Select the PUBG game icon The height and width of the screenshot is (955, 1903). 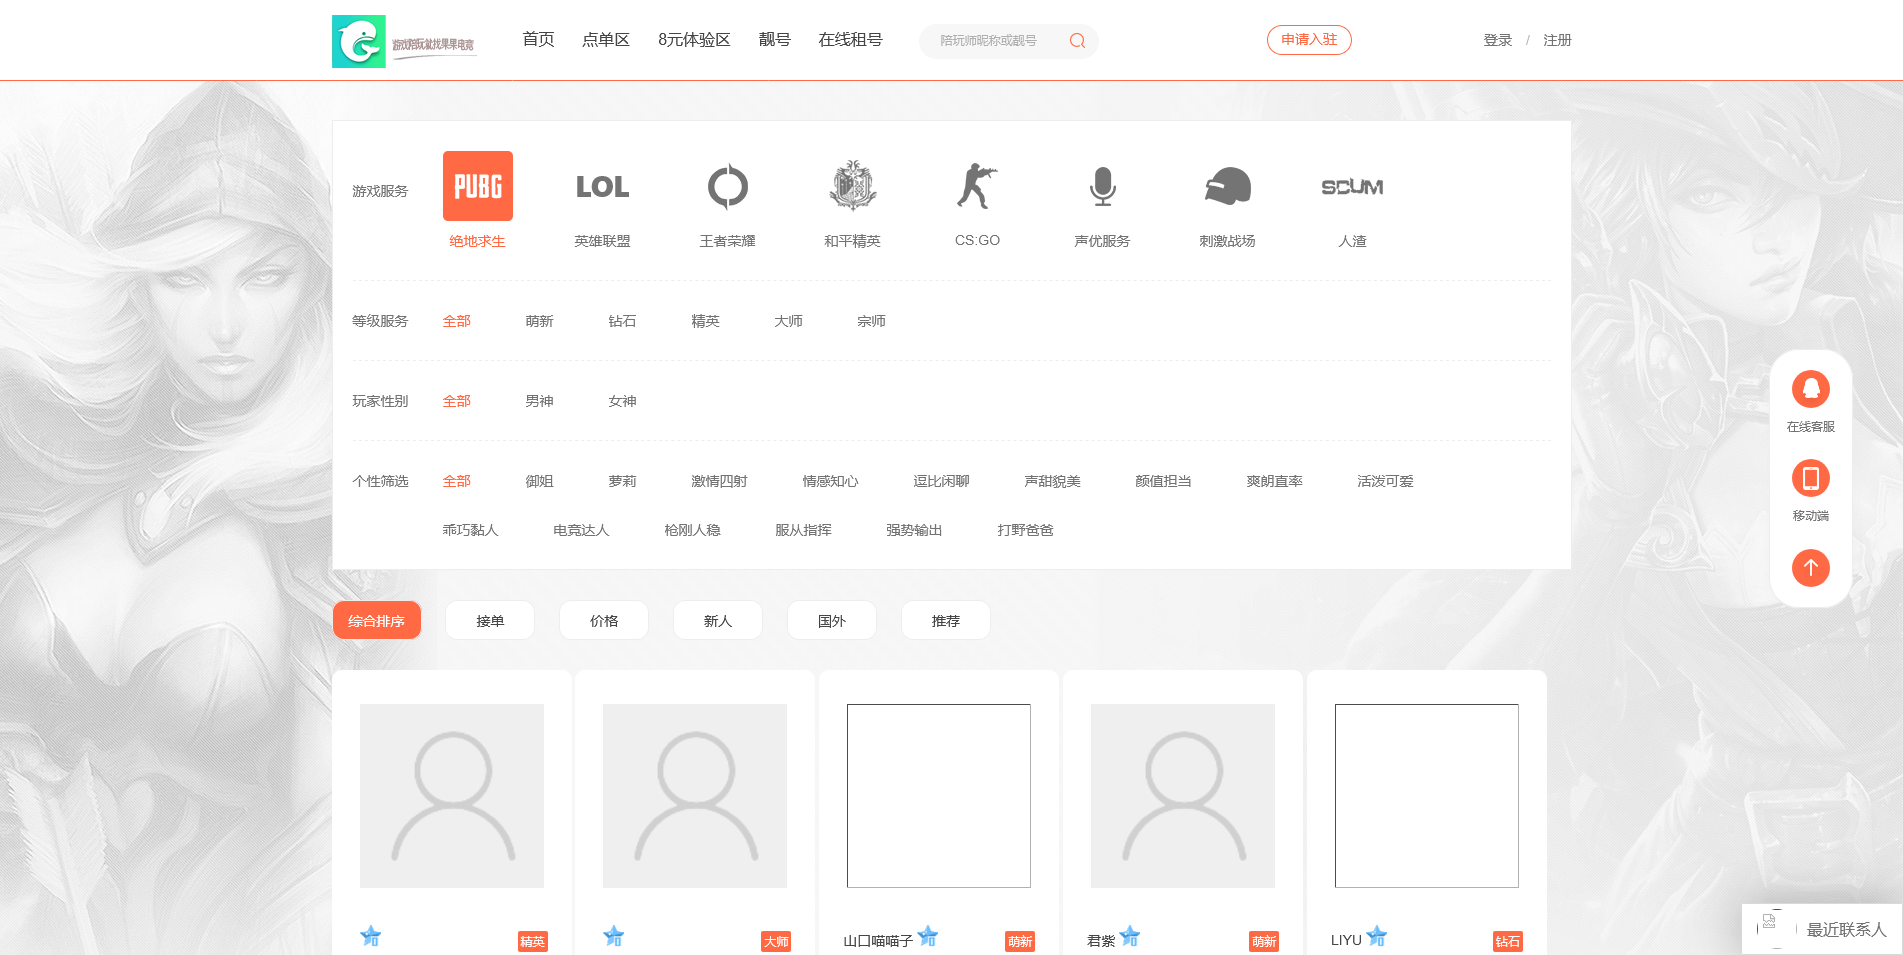[x=478, y=186]
